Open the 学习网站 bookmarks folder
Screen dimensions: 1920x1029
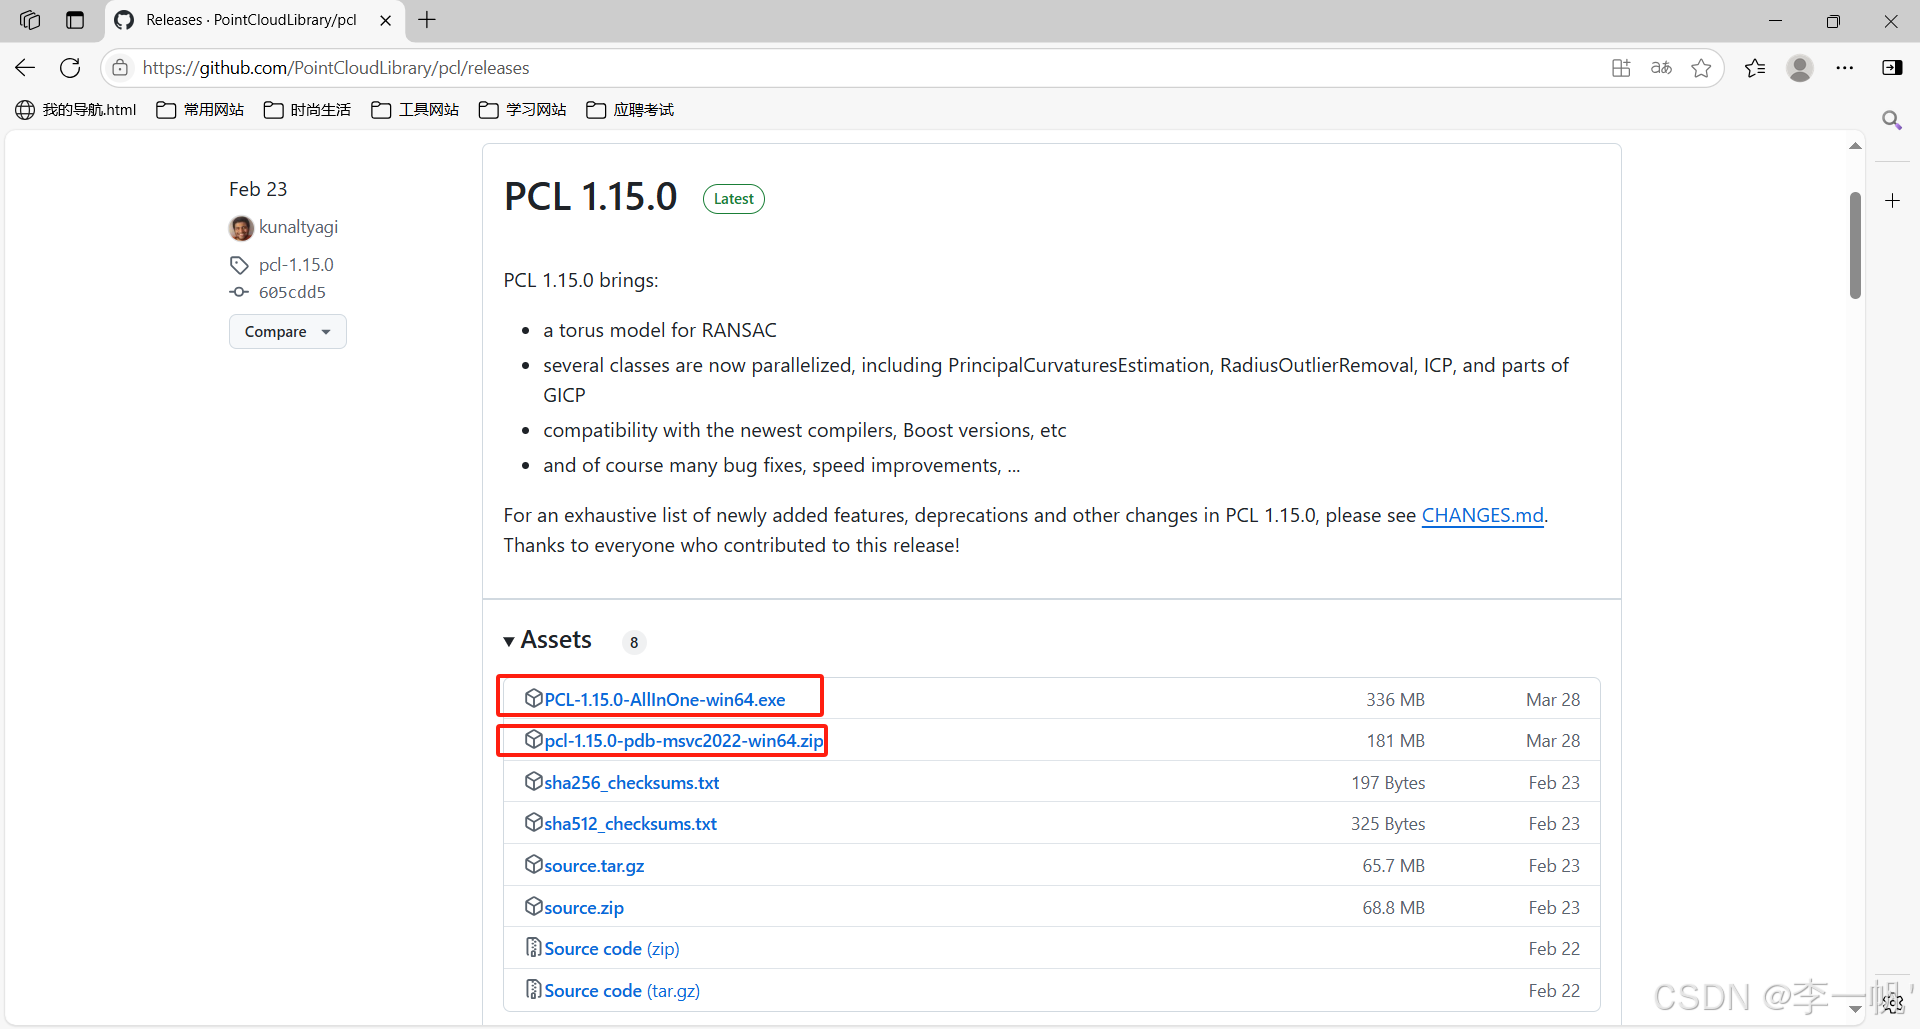[x=522, y=110]
